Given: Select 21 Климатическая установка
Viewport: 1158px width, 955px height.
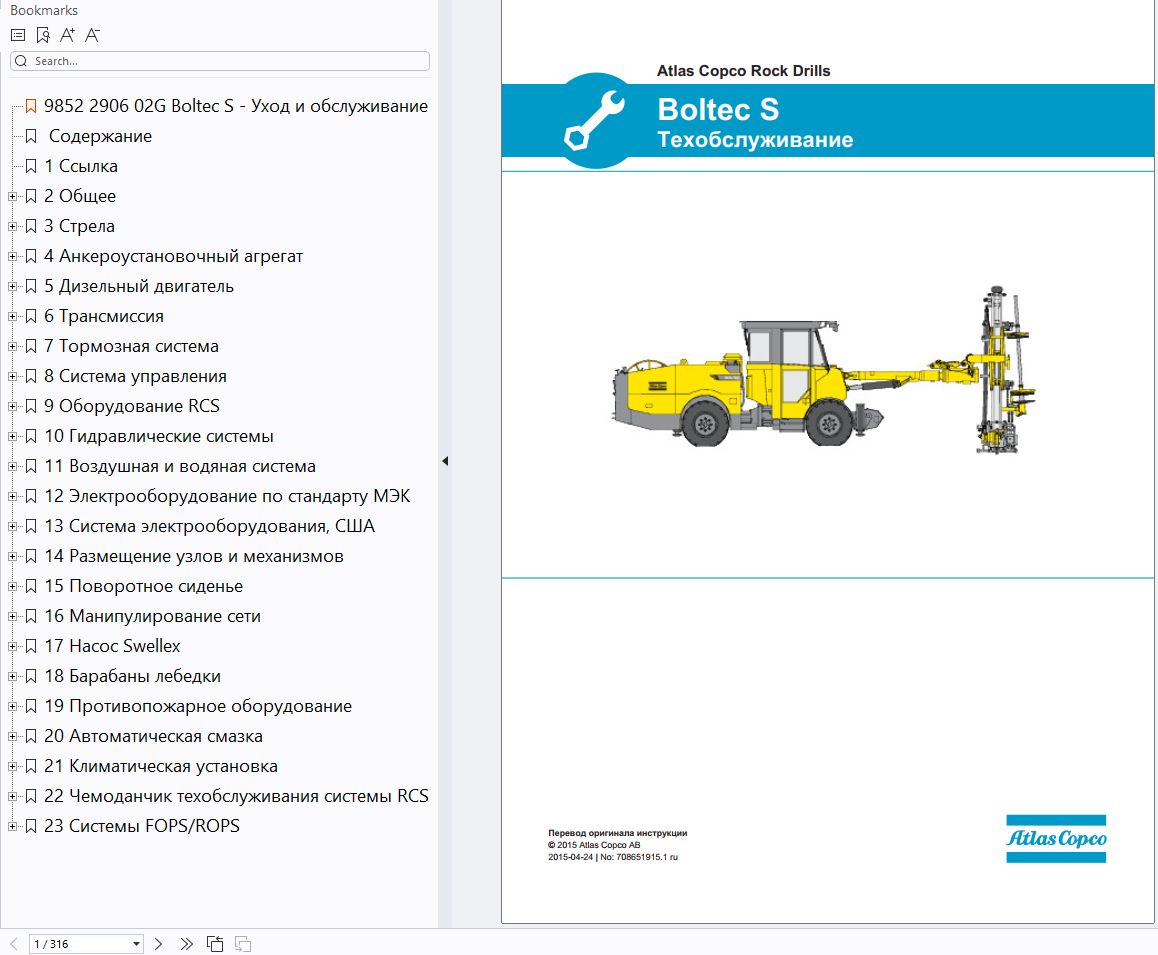Looking at the screenshot, I should pyautogui.click(x=160, y=766).
